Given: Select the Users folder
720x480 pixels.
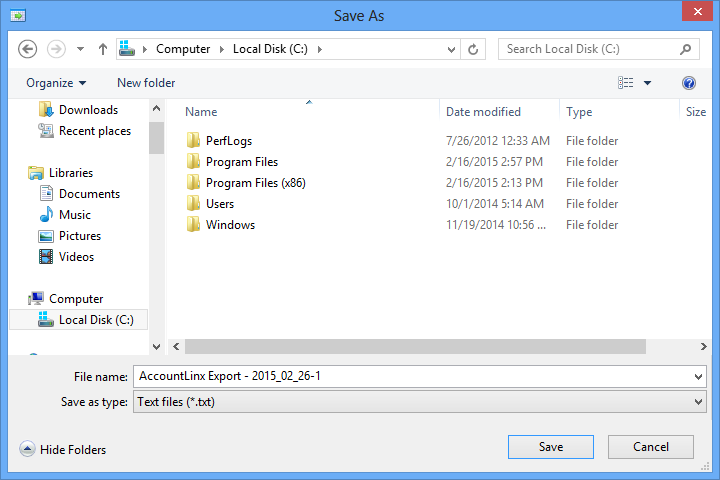Looking at the screenshot, I should pyautogui.click(x=220, y=204).
